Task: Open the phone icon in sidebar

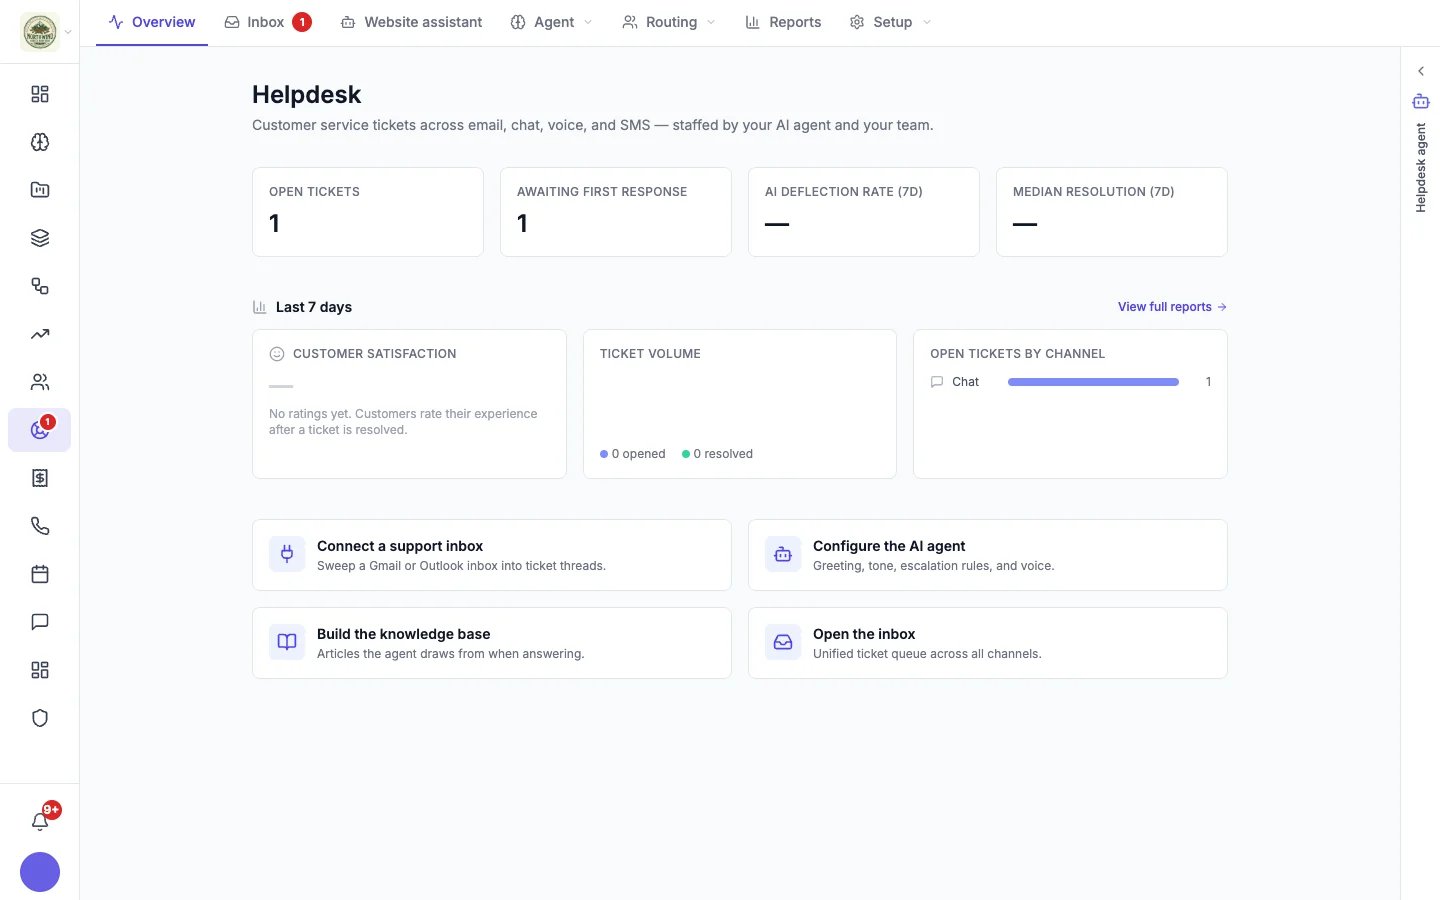Action: [x=40, y=526]
